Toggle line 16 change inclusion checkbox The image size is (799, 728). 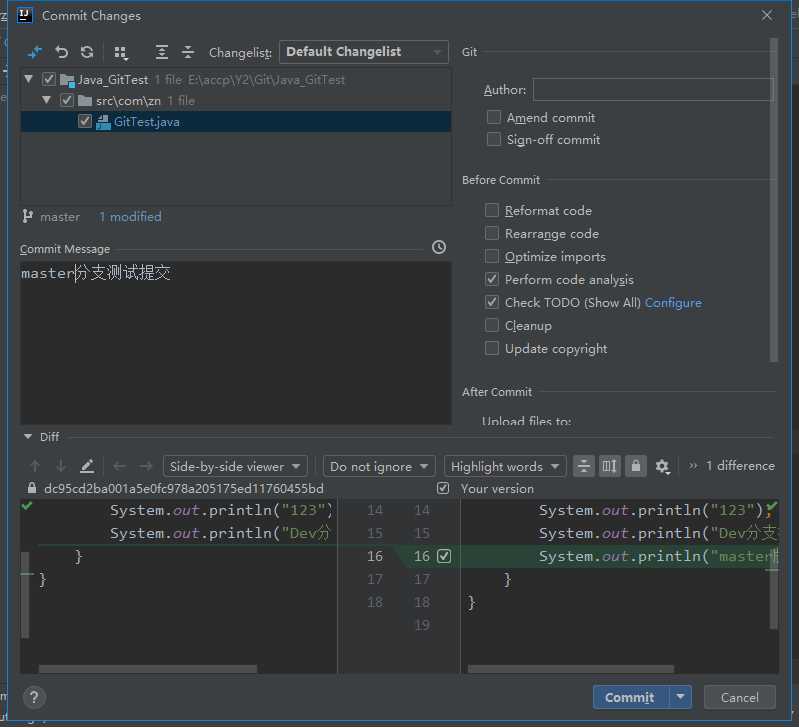[x=444, y=556]
